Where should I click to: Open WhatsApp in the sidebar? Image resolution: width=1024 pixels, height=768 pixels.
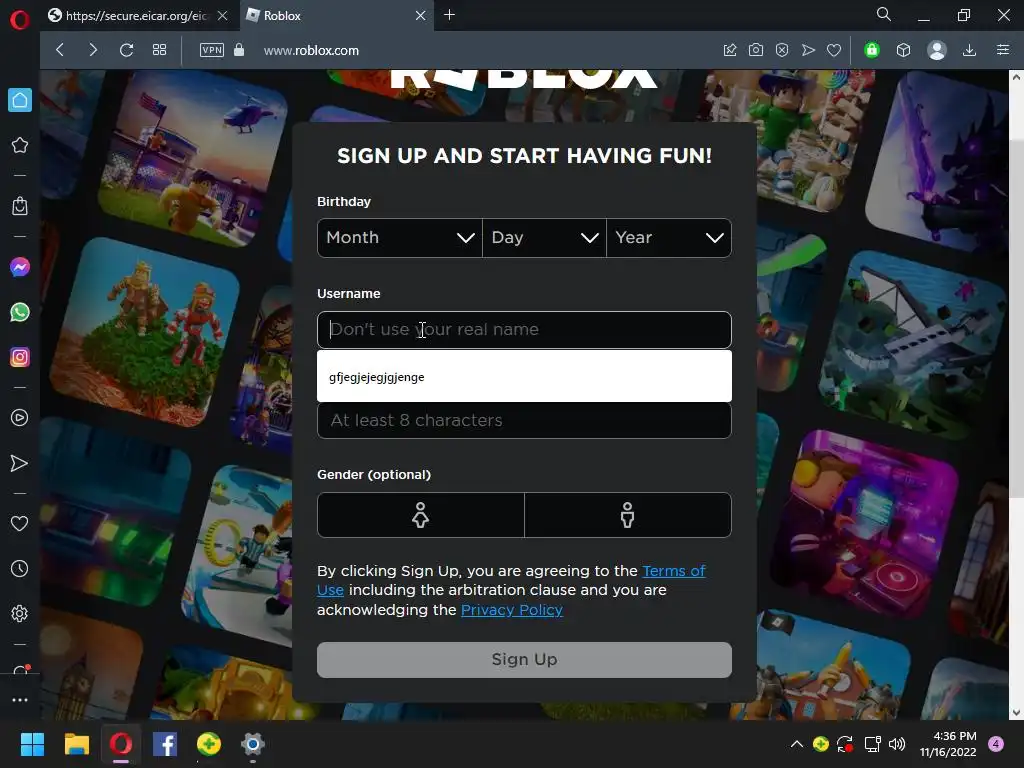[x=20, y=312]
